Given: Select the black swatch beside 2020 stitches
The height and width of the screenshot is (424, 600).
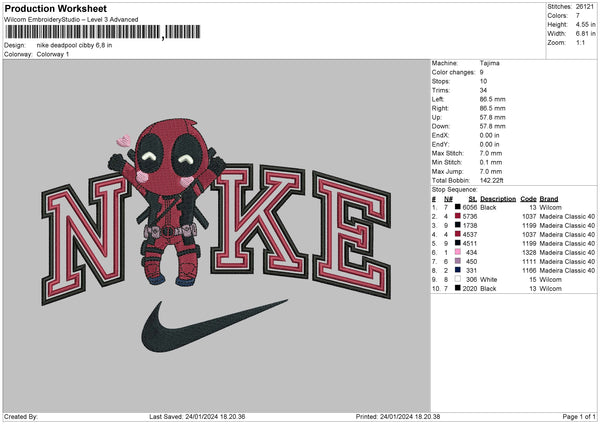Looking at the screenshot, I should pos(457,288).
